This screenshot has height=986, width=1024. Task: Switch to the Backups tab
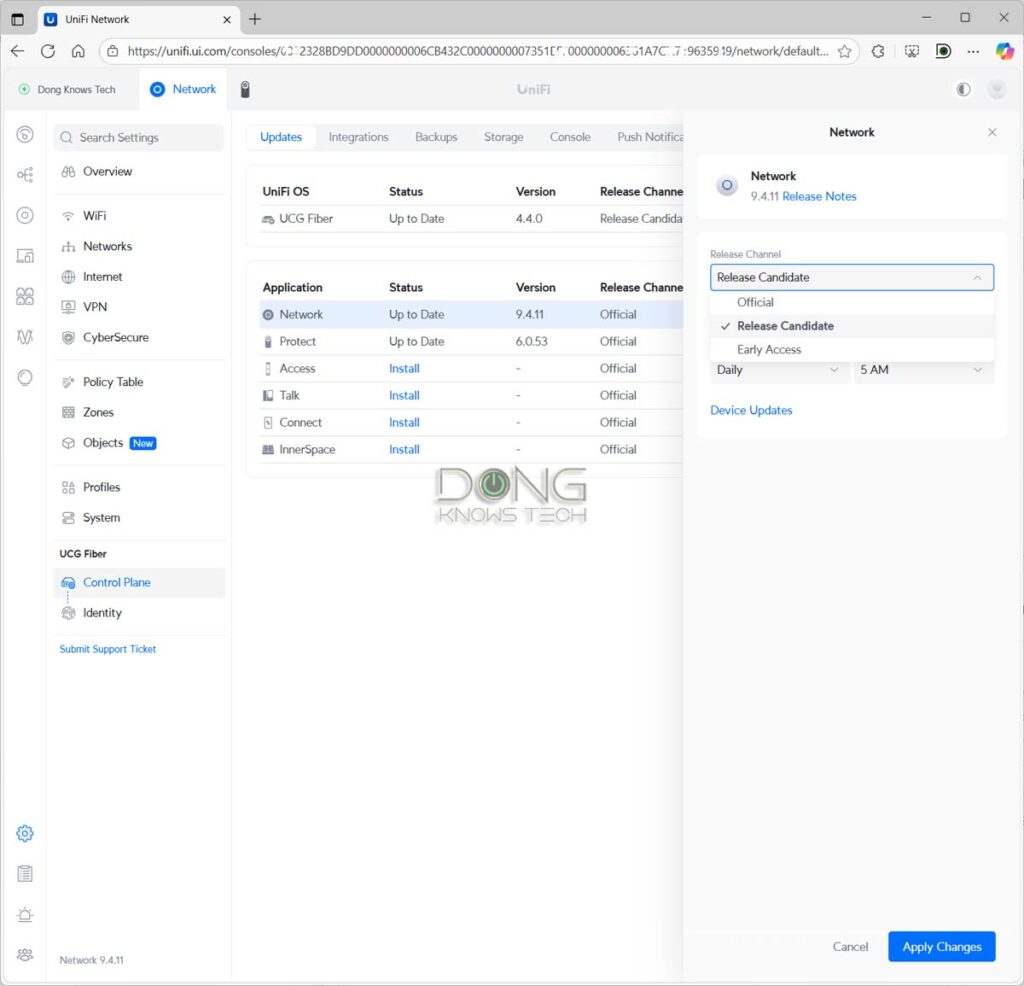(436, 137)
